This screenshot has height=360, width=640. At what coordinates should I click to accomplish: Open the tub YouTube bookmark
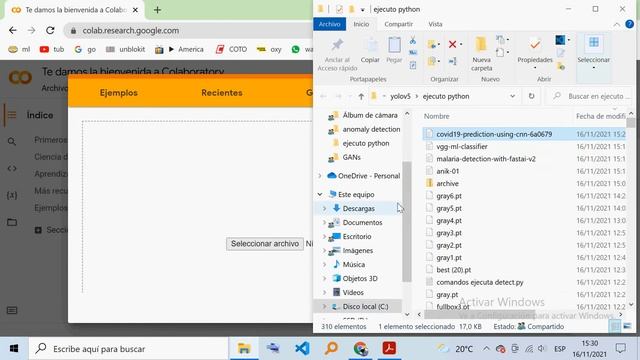point(52,49)
